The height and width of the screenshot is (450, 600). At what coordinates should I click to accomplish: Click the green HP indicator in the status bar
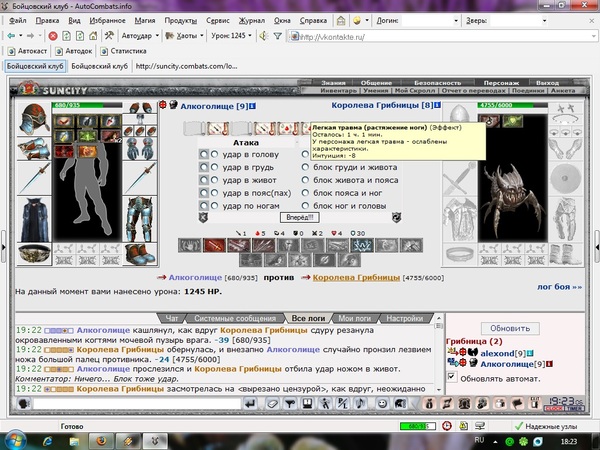[417, 426]
